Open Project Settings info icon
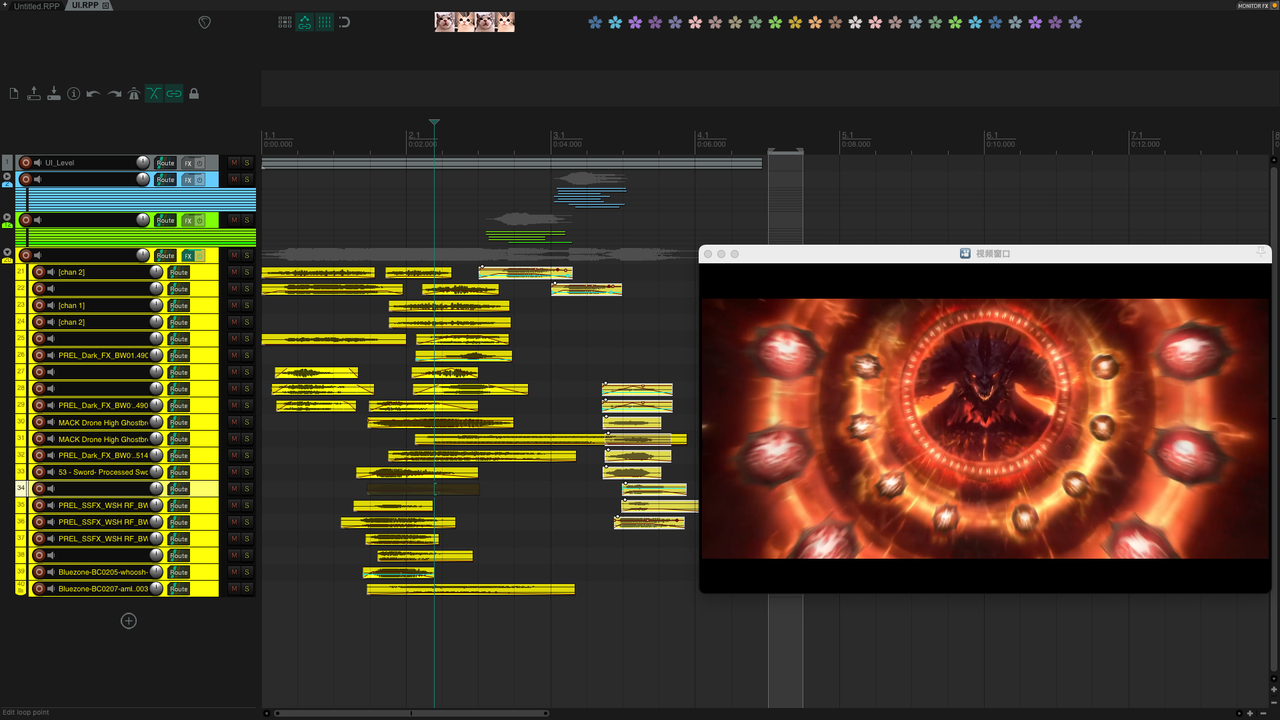This screenshot has width=1280, height=720. 73,94
